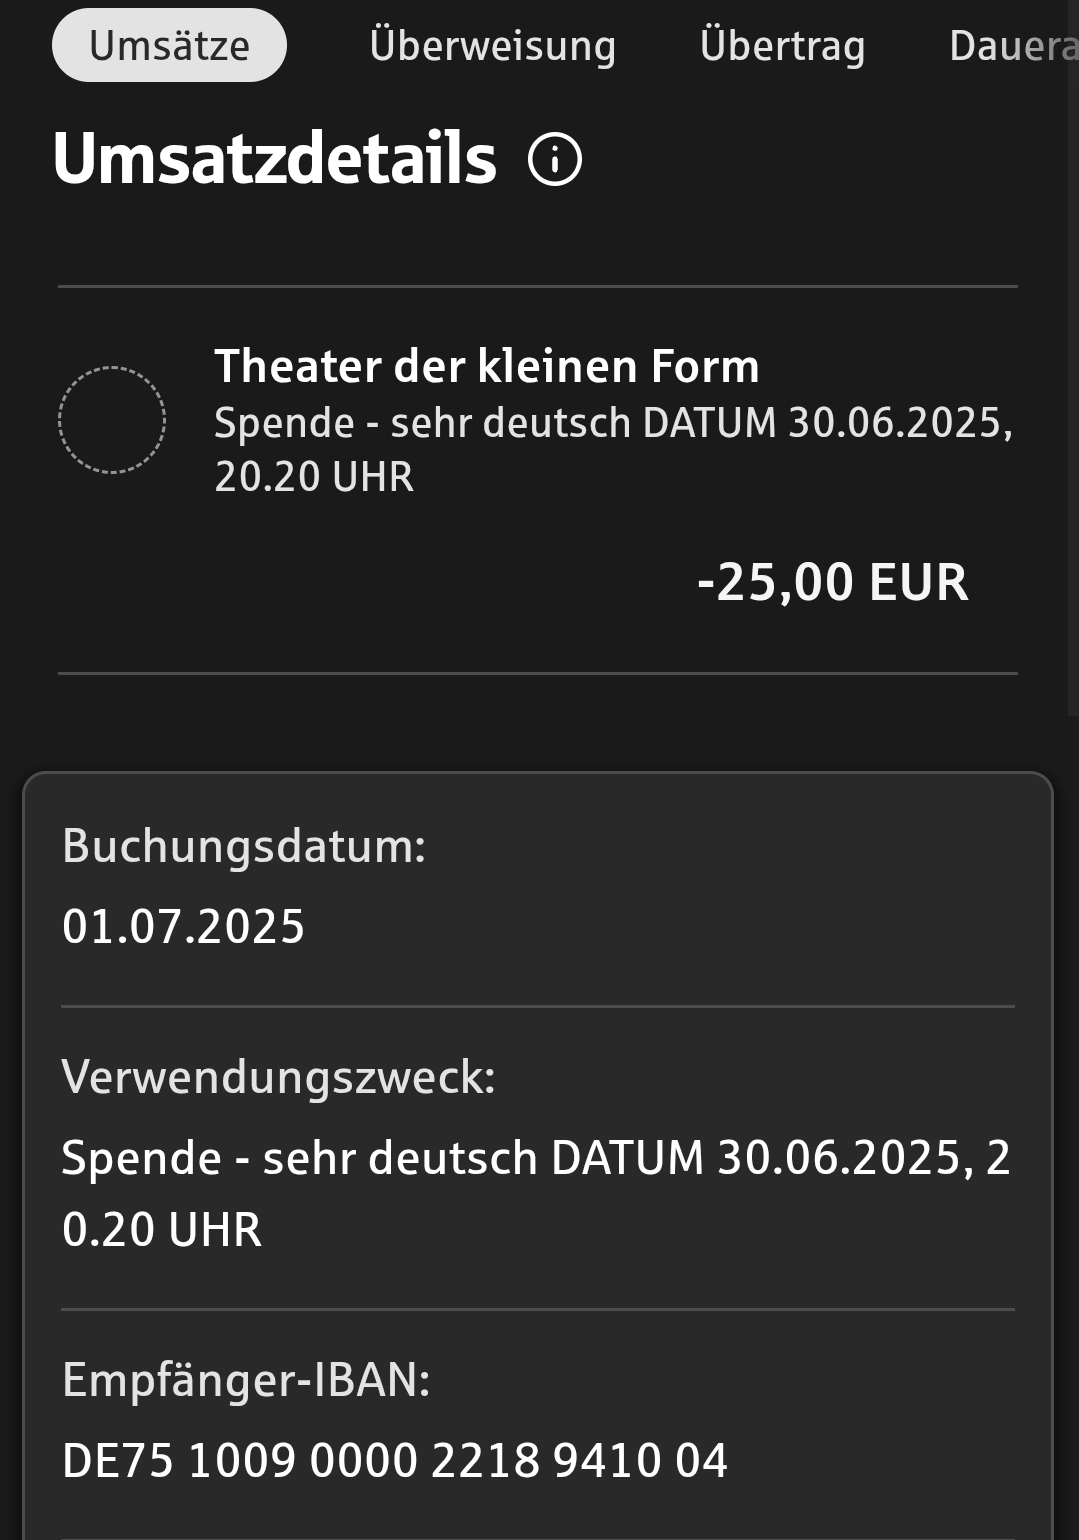Click the 0.20 UHR line in Verwendungszweck
Viewport: 1079px width, 1540px height.
click(162, 1230)
